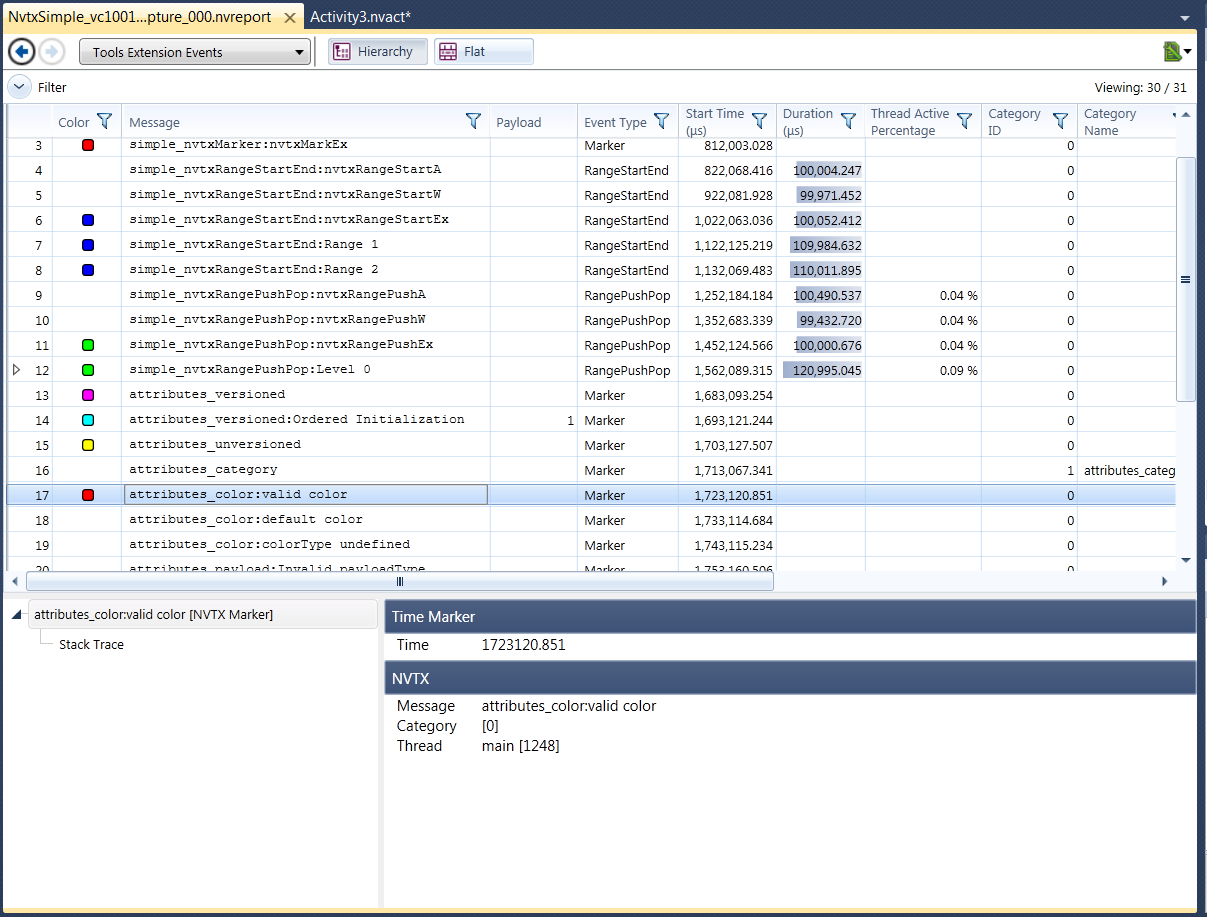
Task: Filter Thread Active Percentage column
Action: point(964,121)
